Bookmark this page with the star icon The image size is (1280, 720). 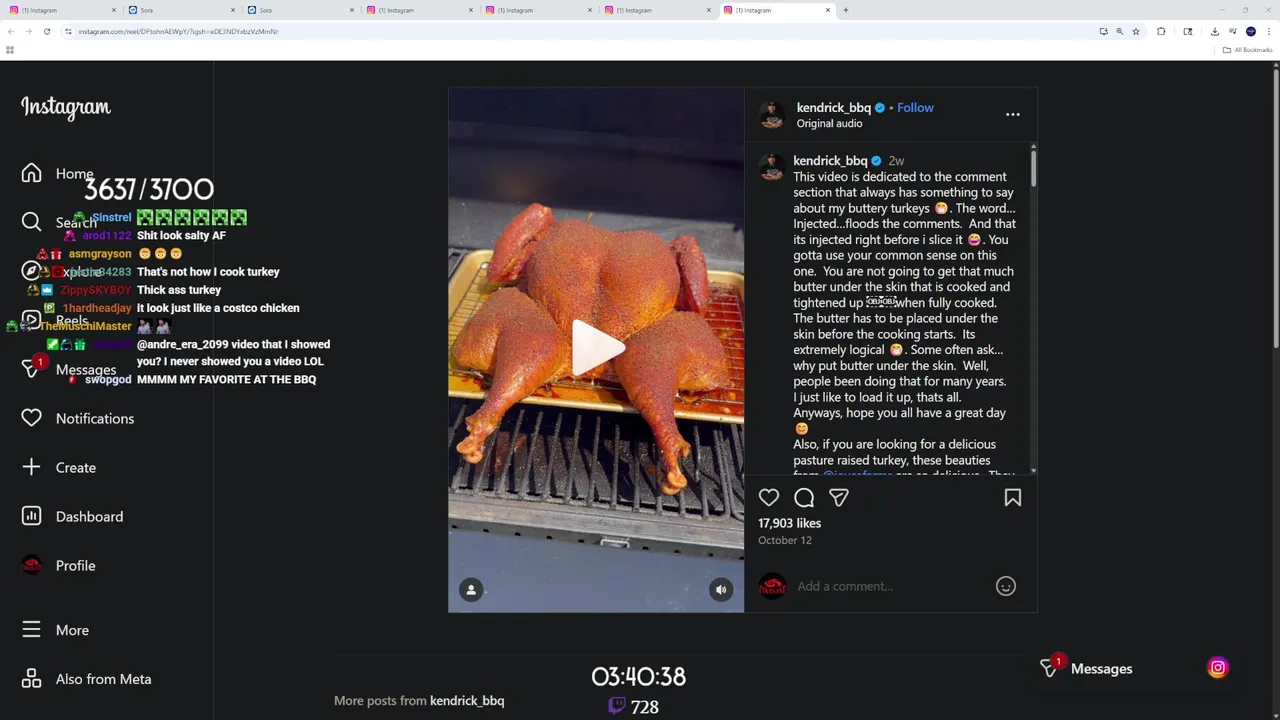1136,31
